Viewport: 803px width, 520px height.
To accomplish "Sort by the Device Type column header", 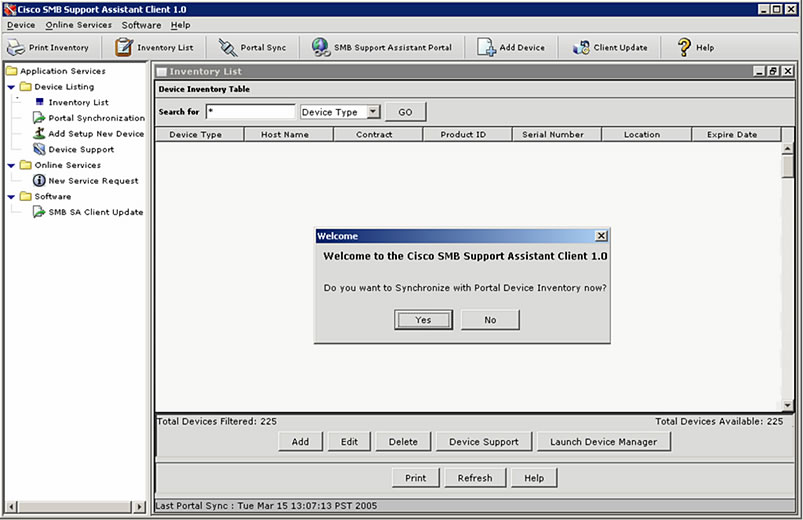I will pyautogui.click(x=199, y=134).
